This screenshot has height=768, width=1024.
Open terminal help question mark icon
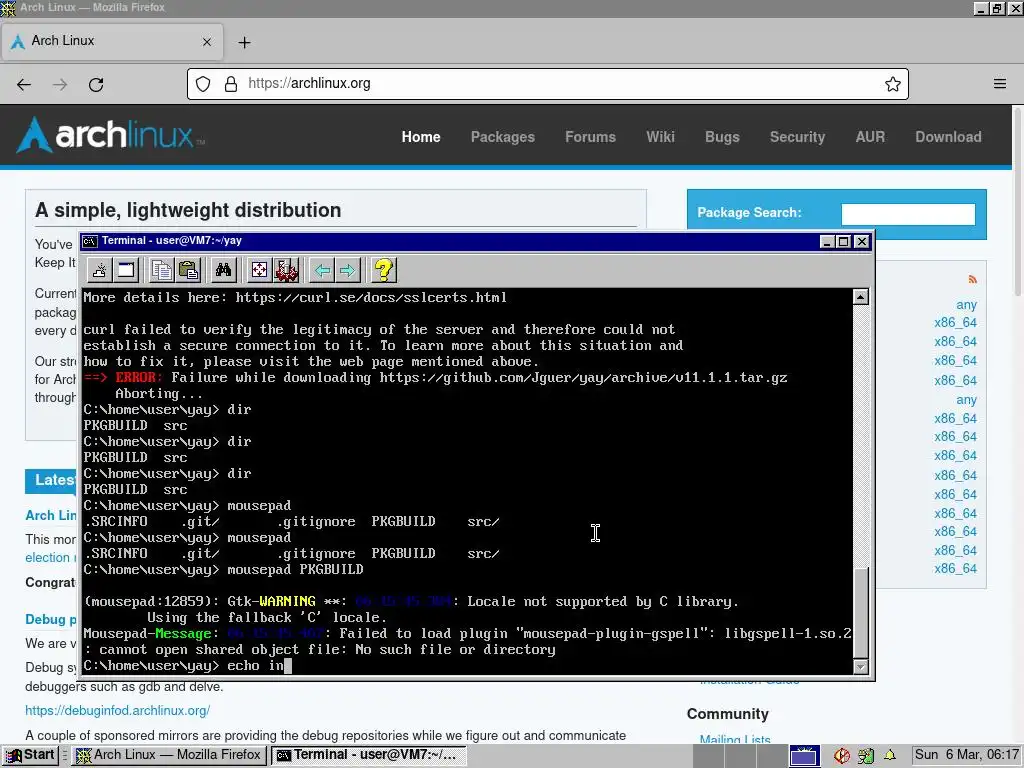click(x=384, y=270)
